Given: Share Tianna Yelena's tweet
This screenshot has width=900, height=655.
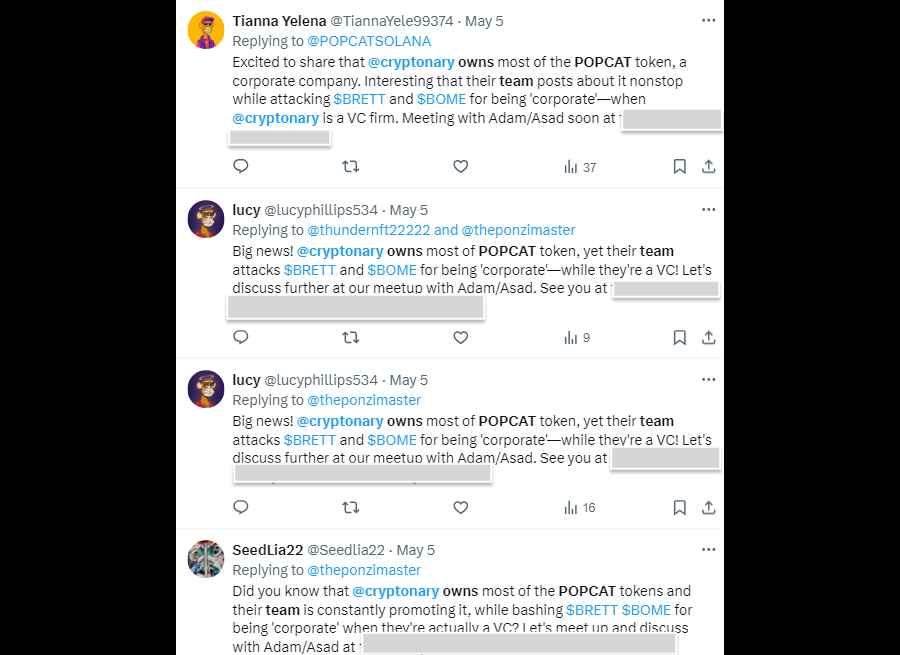Looking at the screenshot, I should click(708, 167).
